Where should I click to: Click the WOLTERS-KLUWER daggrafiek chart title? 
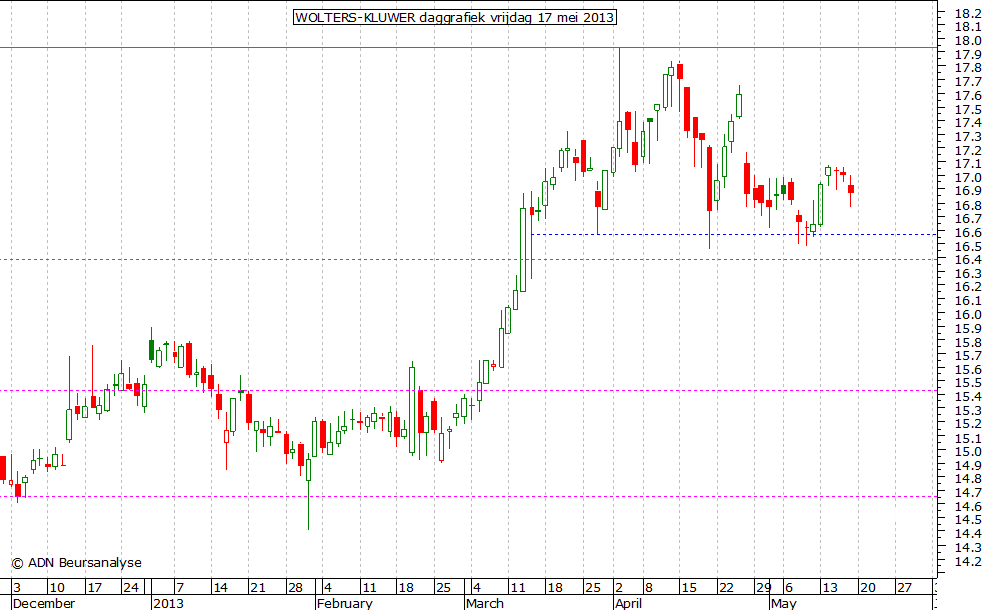pyautogui.click(x=454, y=17)
